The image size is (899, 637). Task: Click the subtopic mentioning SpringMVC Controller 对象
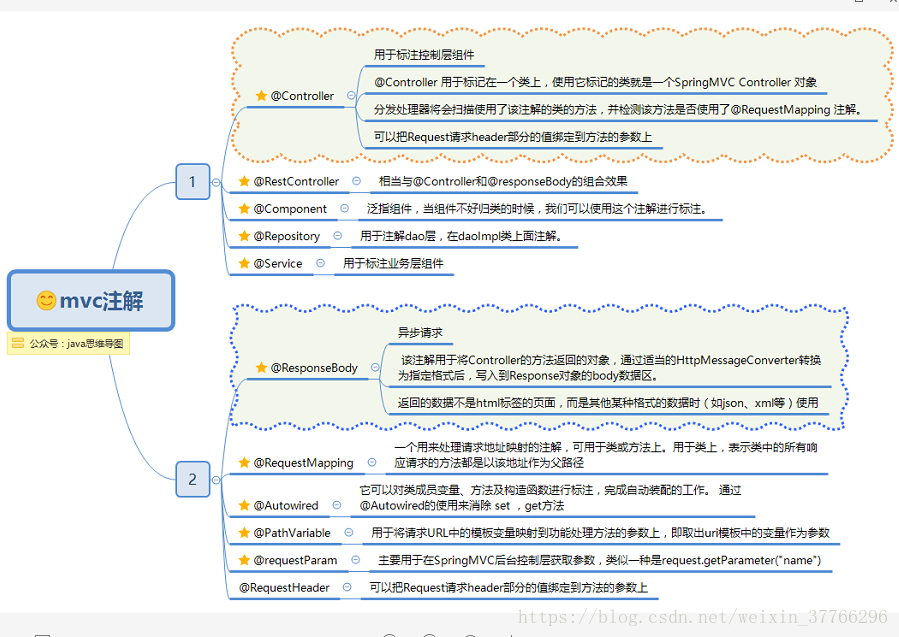(595, 82)
